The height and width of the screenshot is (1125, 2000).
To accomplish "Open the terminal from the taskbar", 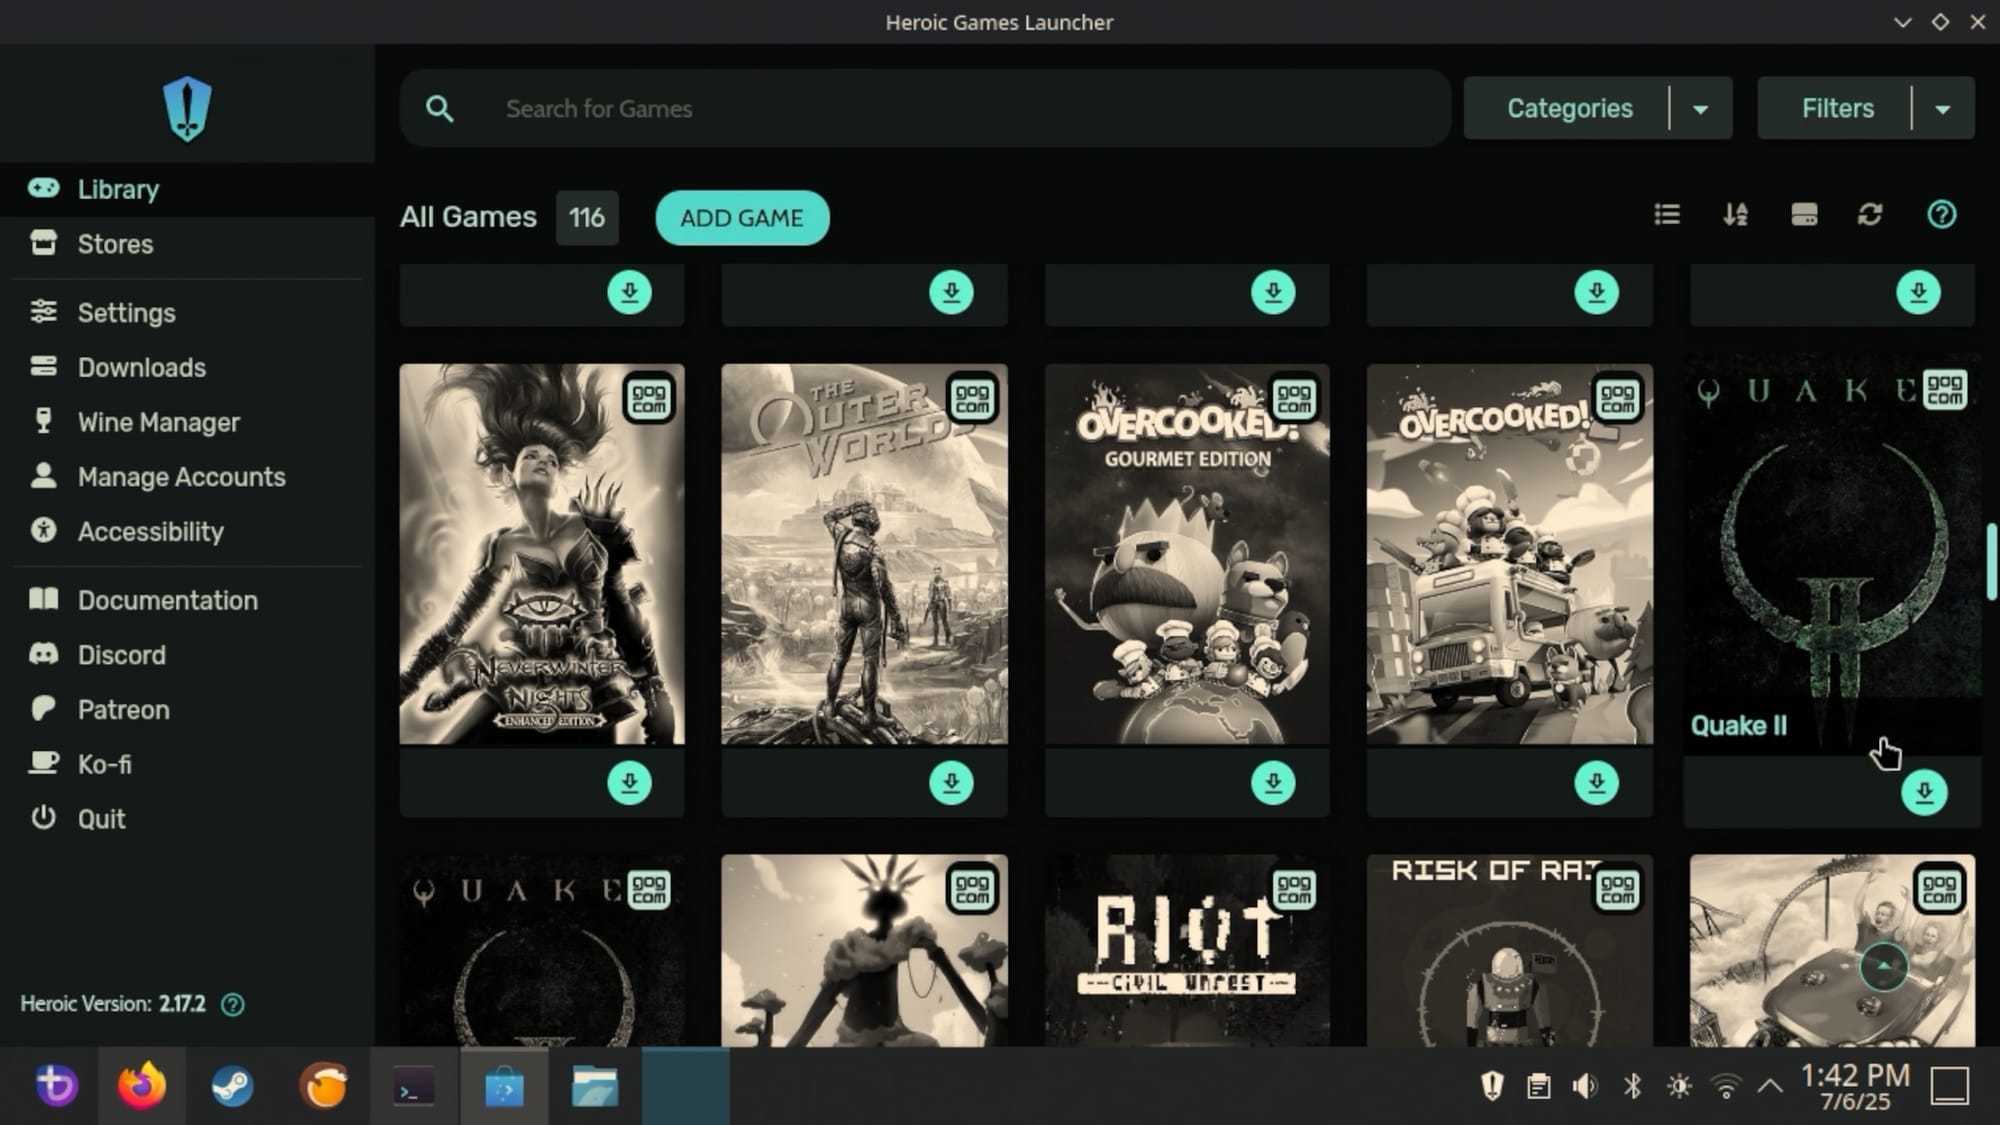I will (x=413, y=1086).
